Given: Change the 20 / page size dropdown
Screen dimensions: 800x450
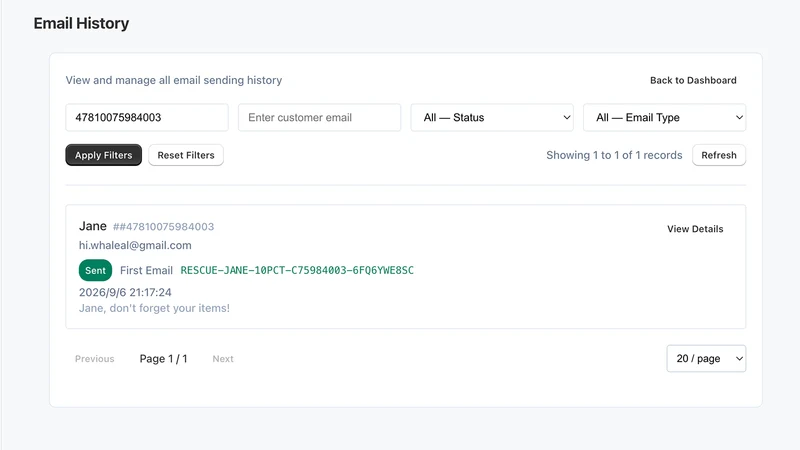Looking at the screenshot, I should 706,359.
